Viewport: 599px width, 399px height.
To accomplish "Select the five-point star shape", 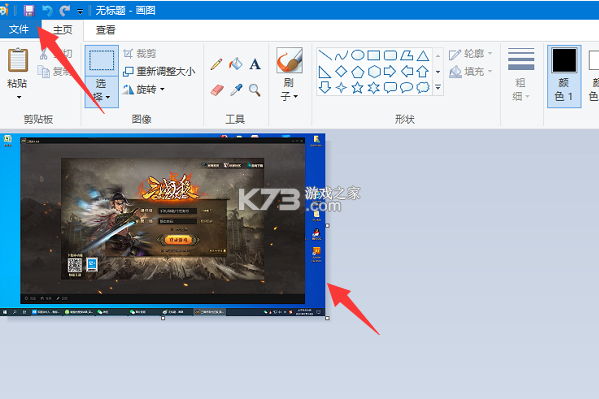I will click(x=358, y=88).
